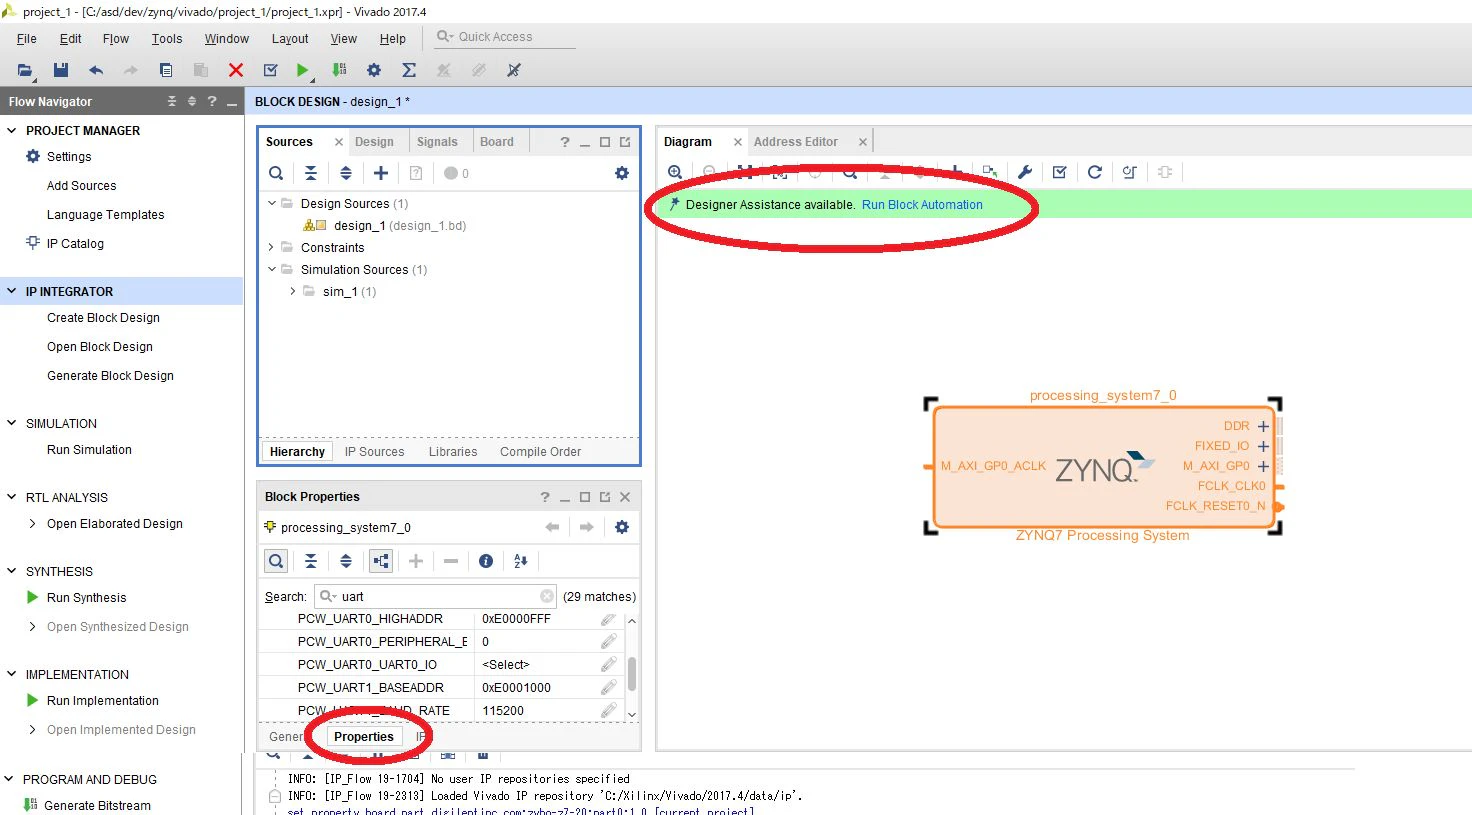Click the green Run flow arrow
The image size is (1472, 815).
(302, 70)
